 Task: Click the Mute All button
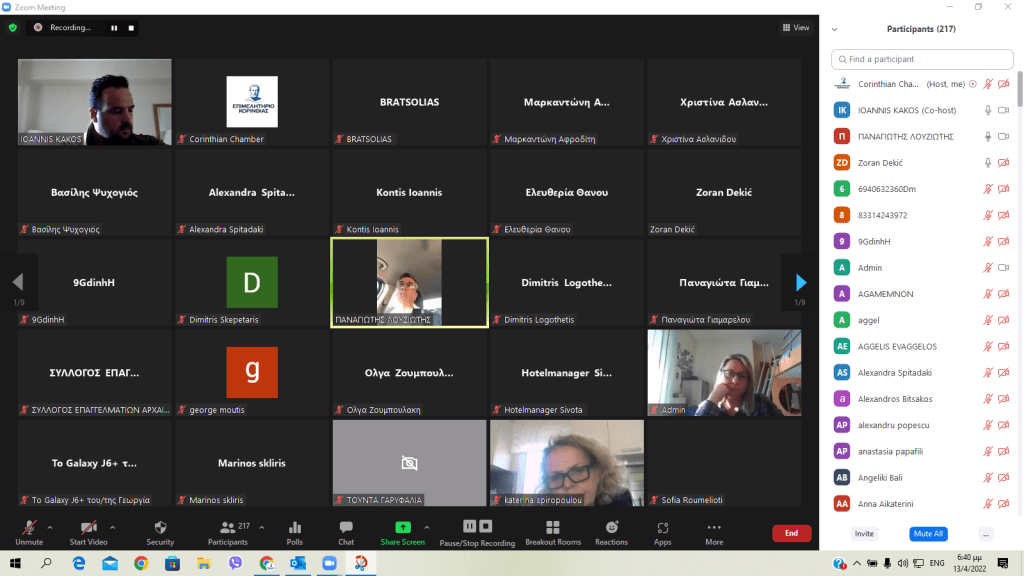coord(927,534)
